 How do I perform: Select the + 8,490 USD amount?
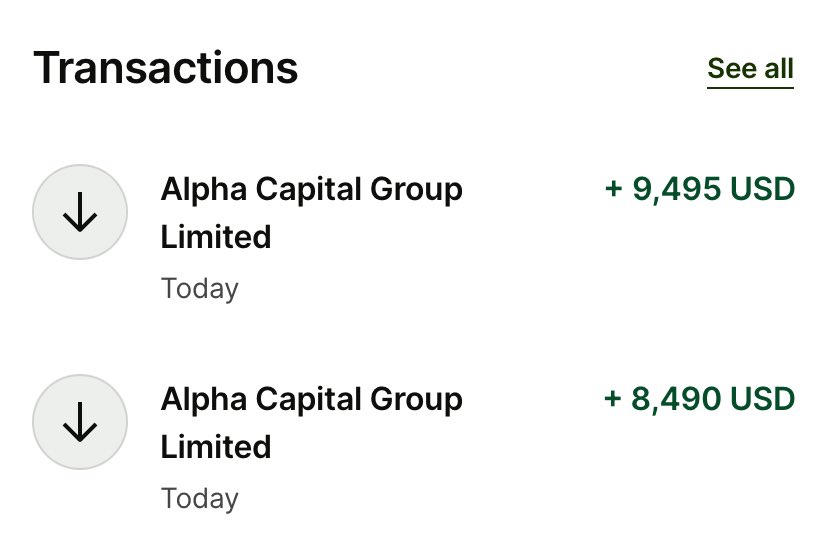pos(700,399)
